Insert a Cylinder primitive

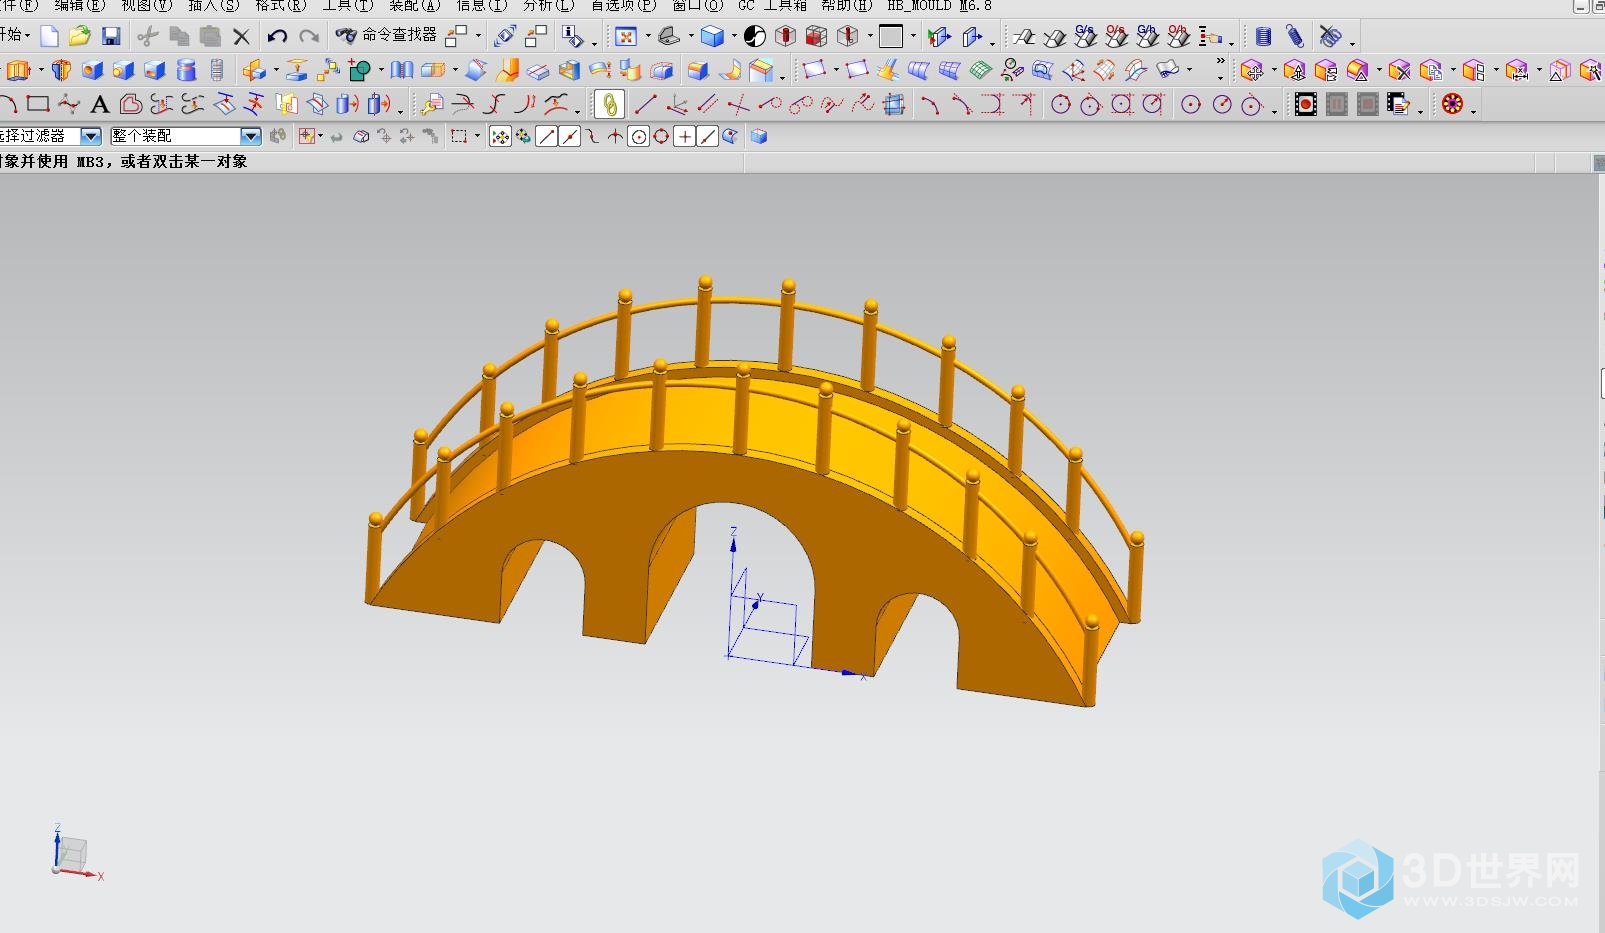[x=186, y=70]
